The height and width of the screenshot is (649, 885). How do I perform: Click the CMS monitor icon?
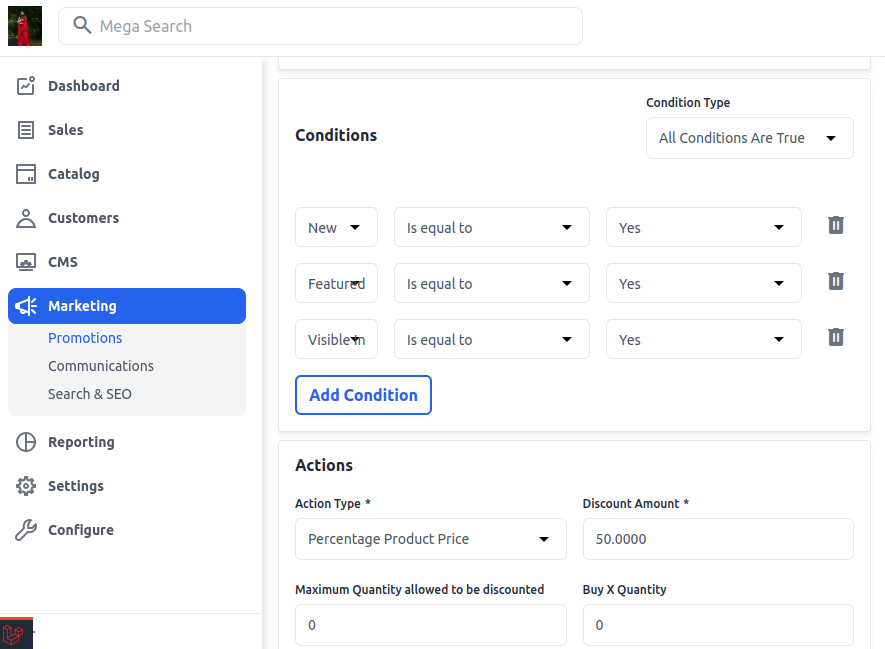tap(25, 262)
